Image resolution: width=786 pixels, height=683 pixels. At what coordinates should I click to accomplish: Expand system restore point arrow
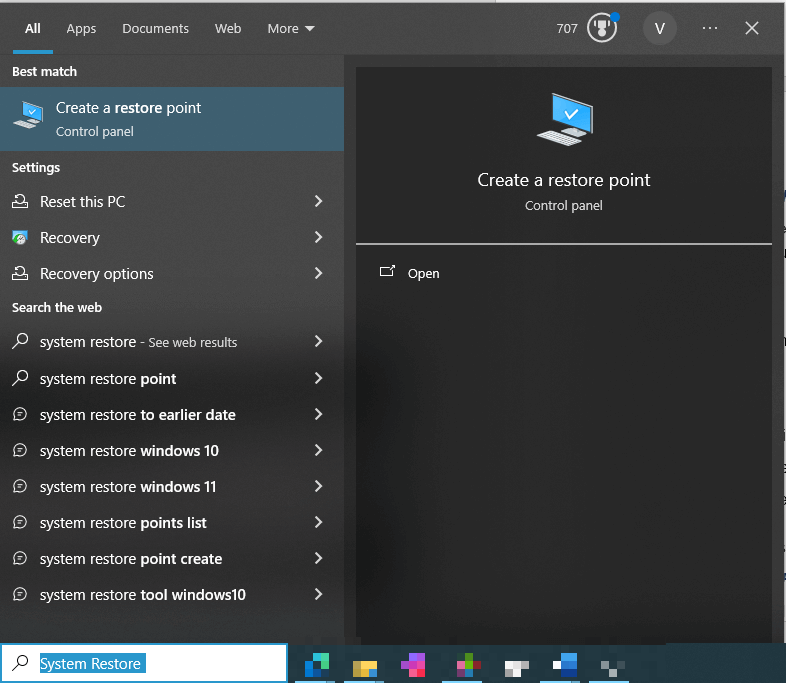point(318,378)
